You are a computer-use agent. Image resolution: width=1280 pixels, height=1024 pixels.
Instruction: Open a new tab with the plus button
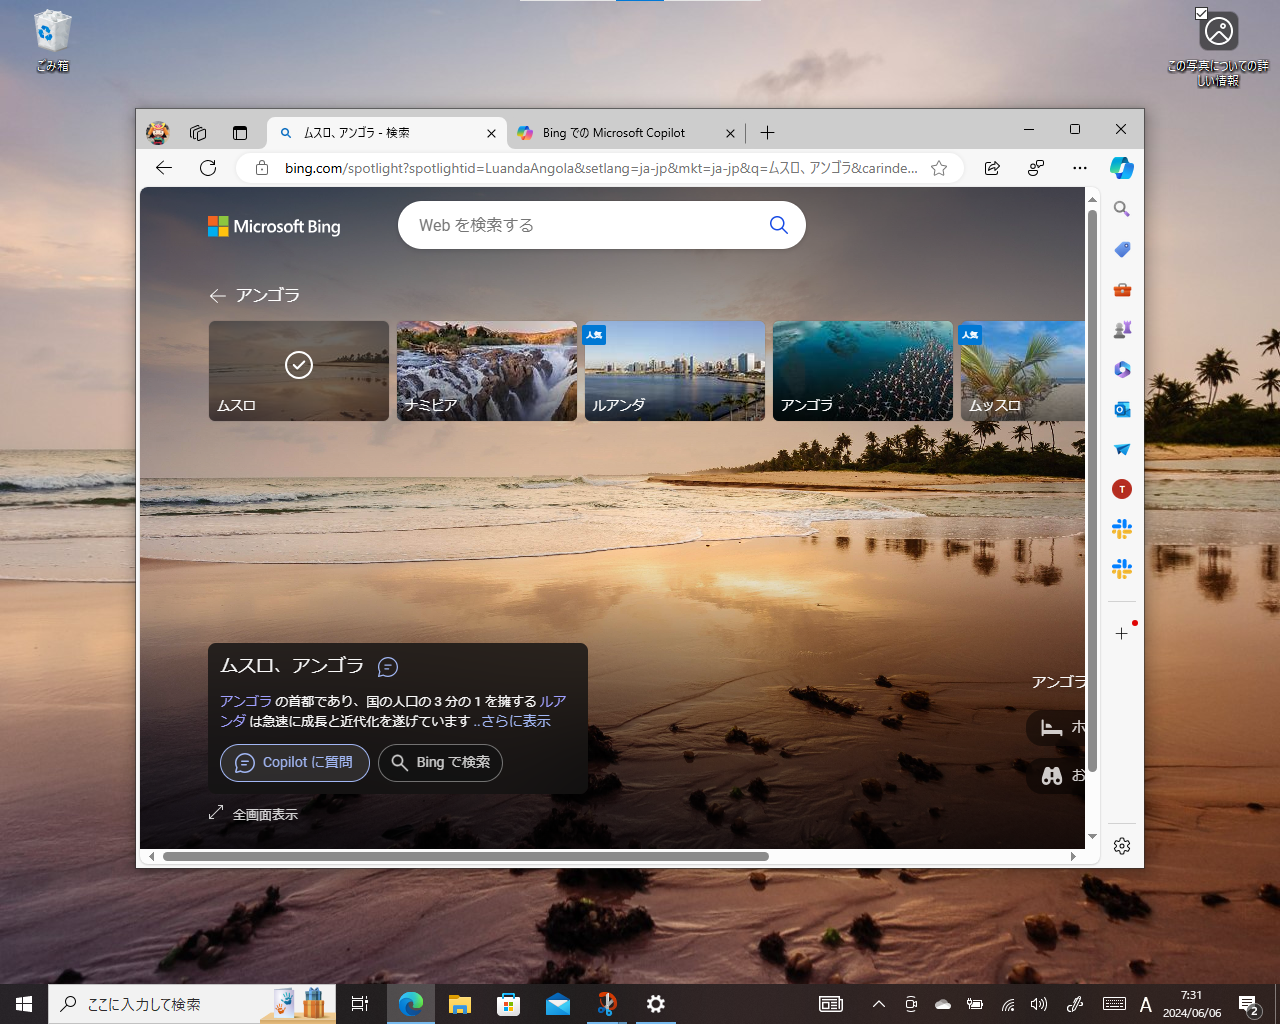pyautogui.click(x=767, y=132)
